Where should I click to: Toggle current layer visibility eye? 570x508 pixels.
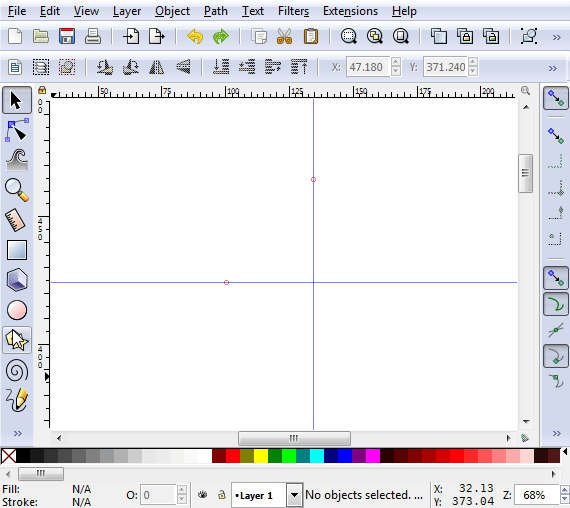coord(202,495)
